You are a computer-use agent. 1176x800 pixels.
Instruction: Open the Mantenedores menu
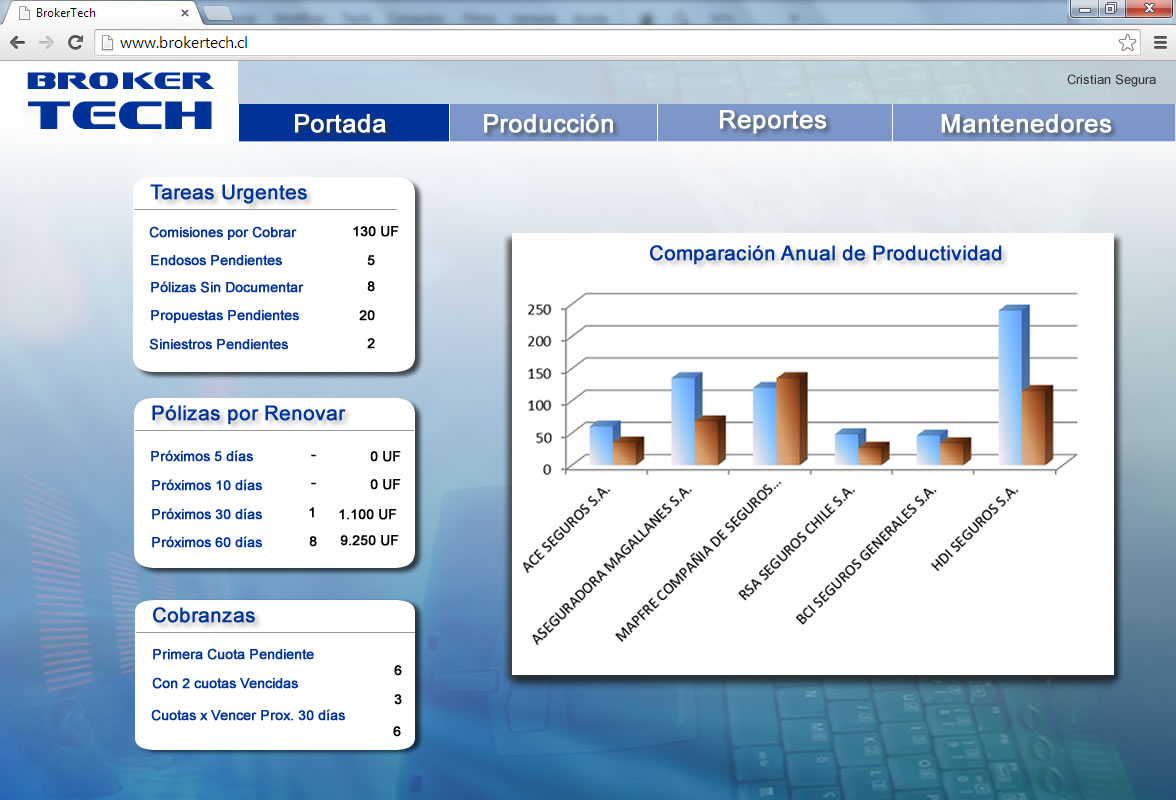pos(1025,123)
